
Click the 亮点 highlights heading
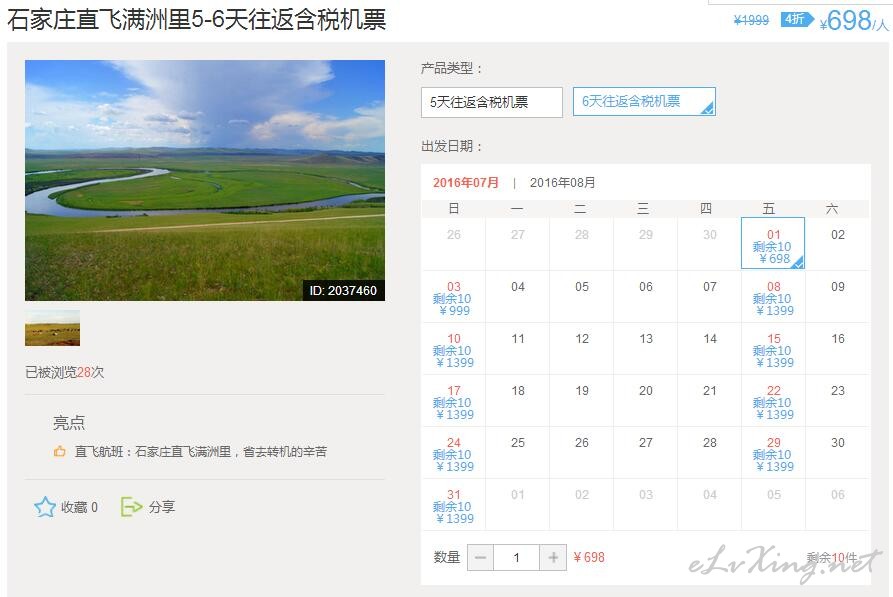coord(69,423)
